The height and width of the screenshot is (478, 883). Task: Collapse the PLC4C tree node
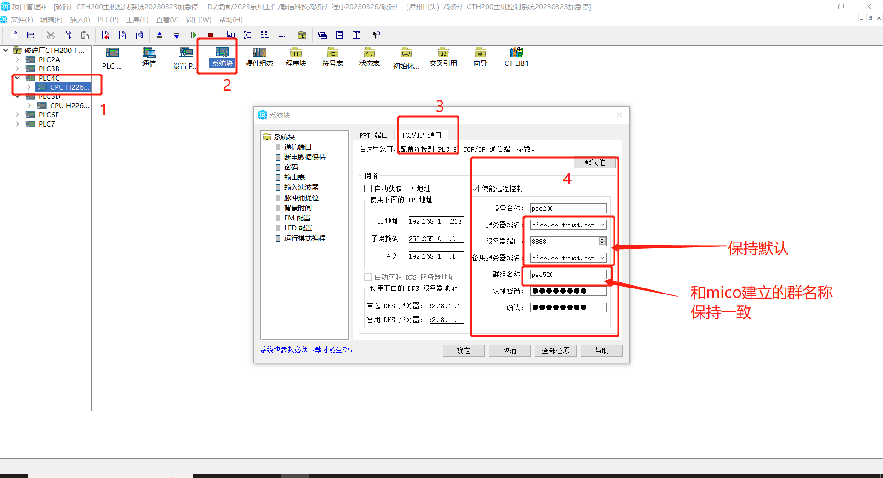(17, 78)
